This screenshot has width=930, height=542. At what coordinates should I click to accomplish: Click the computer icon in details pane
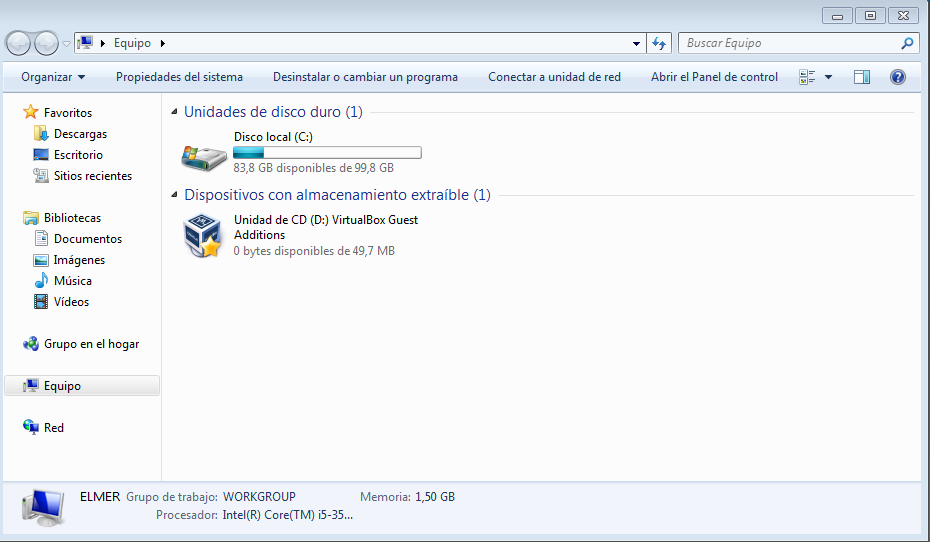coord(43,508)
